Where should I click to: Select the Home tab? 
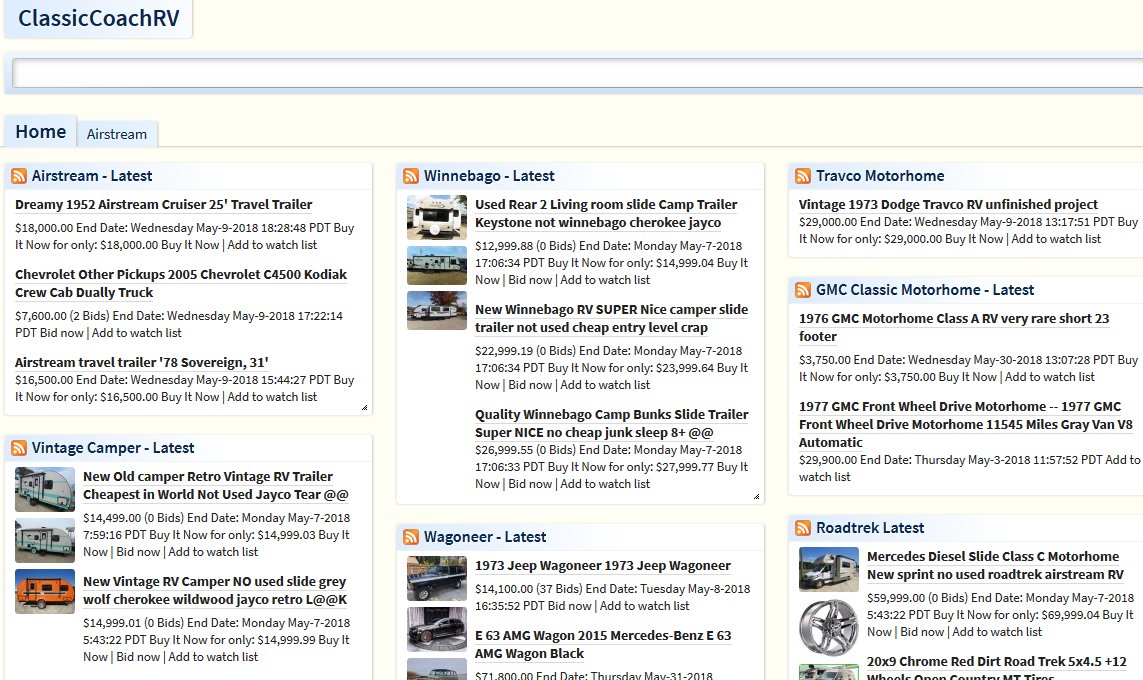point(40,131)
